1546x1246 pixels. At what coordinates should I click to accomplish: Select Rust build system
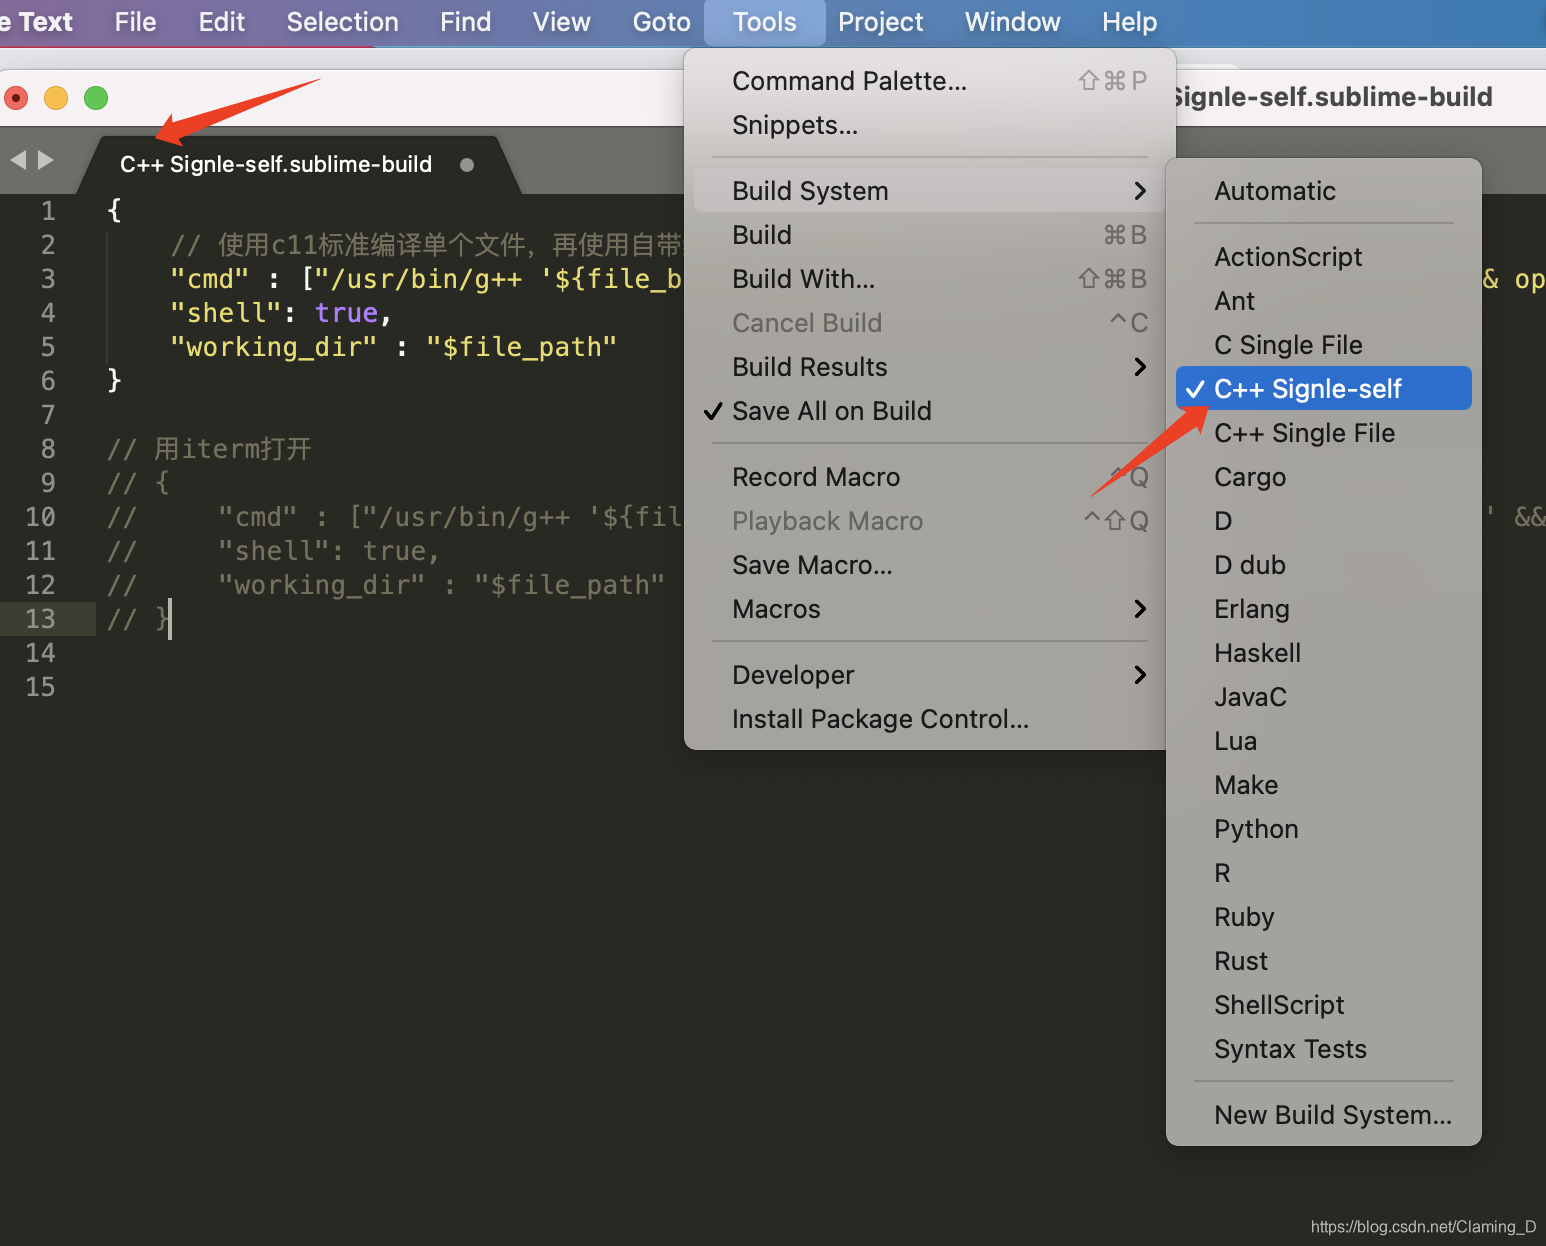click(1323, 961)
